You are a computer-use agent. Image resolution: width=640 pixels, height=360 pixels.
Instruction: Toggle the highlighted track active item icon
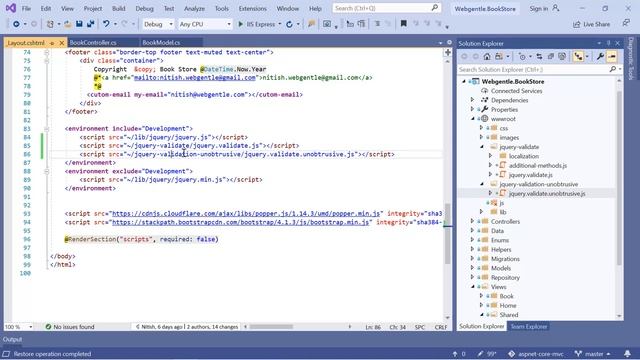[578, 57]
